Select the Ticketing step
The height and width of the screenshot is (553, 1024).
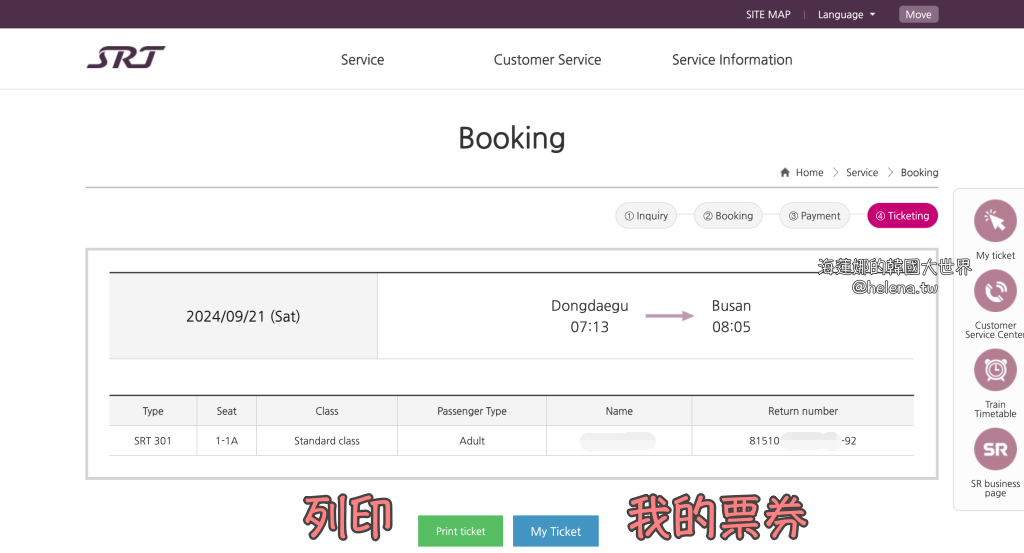(902, 215)
